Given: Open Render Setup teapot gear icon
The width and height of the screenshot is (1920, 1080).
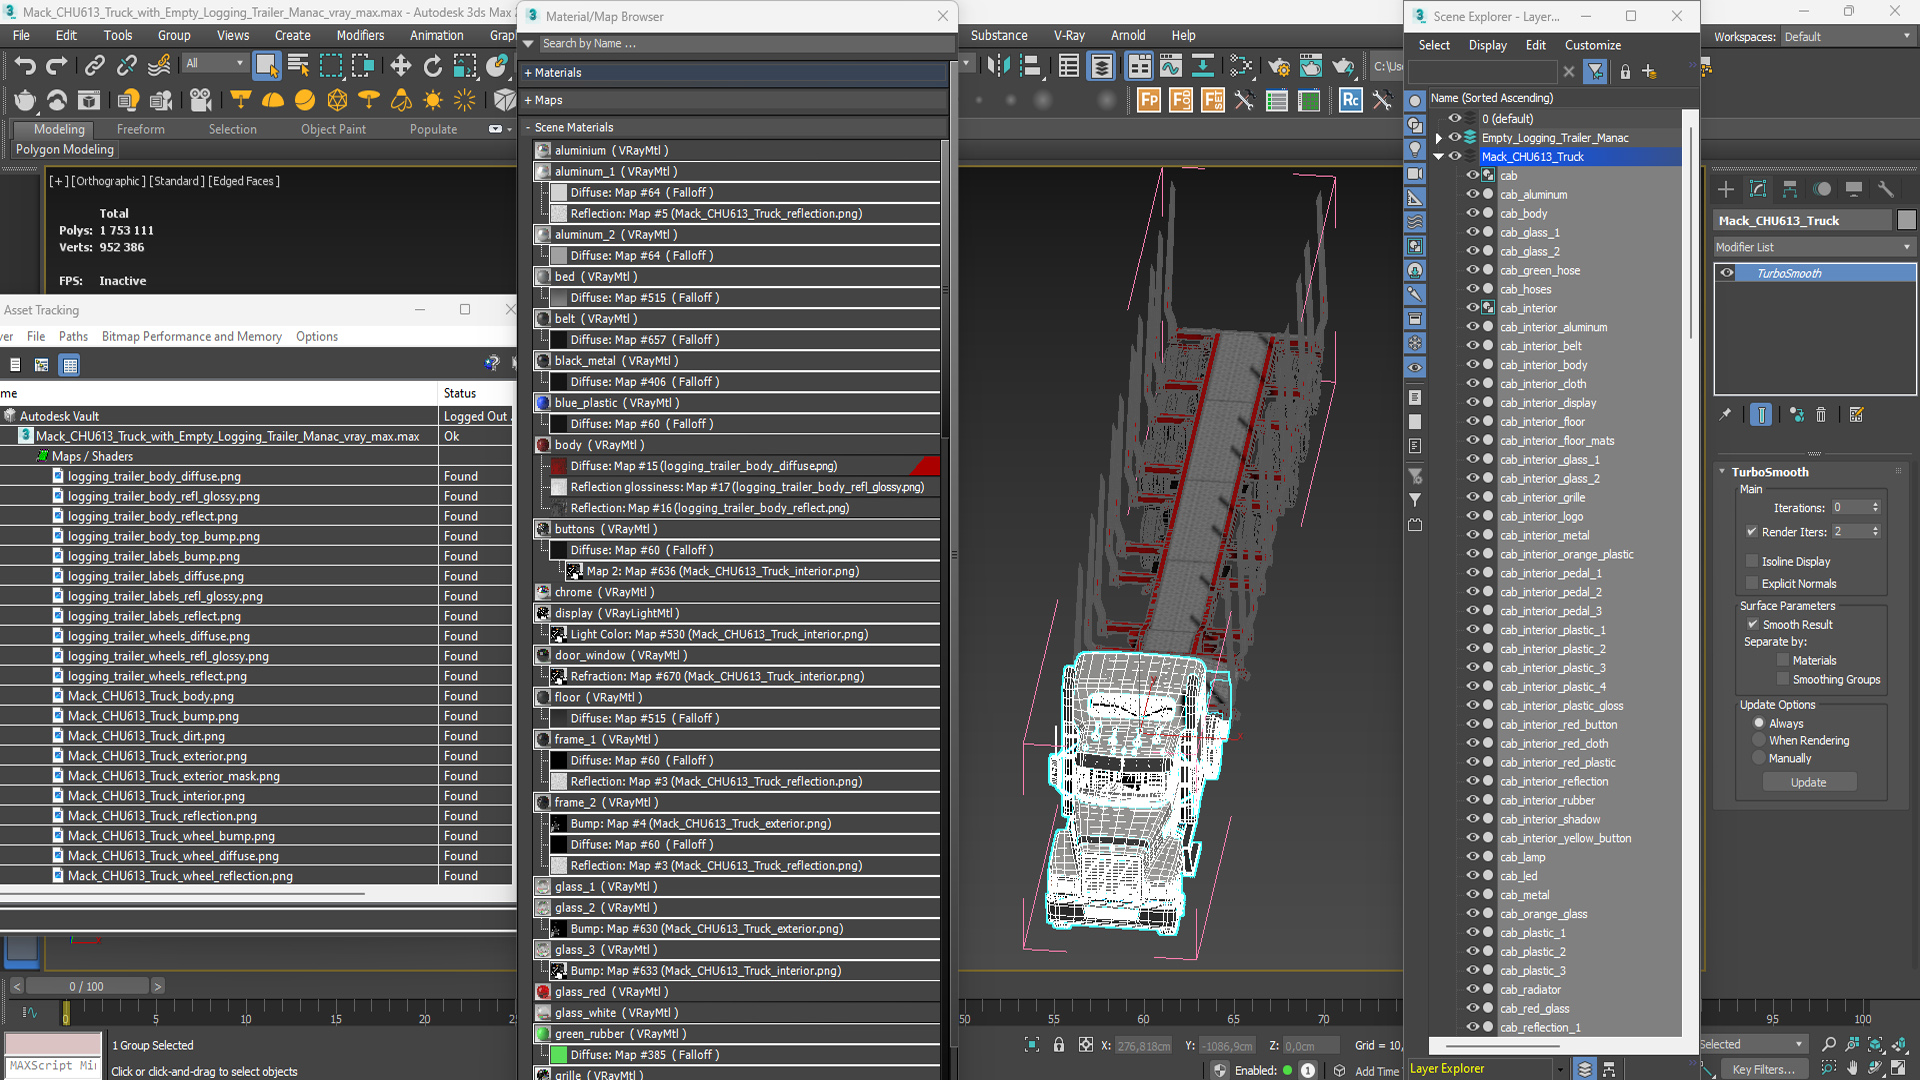Looking at the screenshot, I should pyautogui.click(x=1278, y=66).
